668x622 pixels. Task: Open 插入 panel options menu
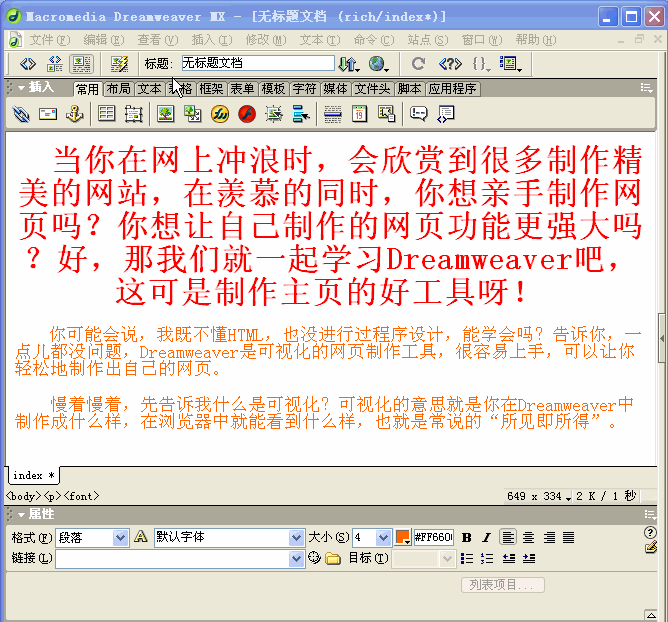click(646, 88)
